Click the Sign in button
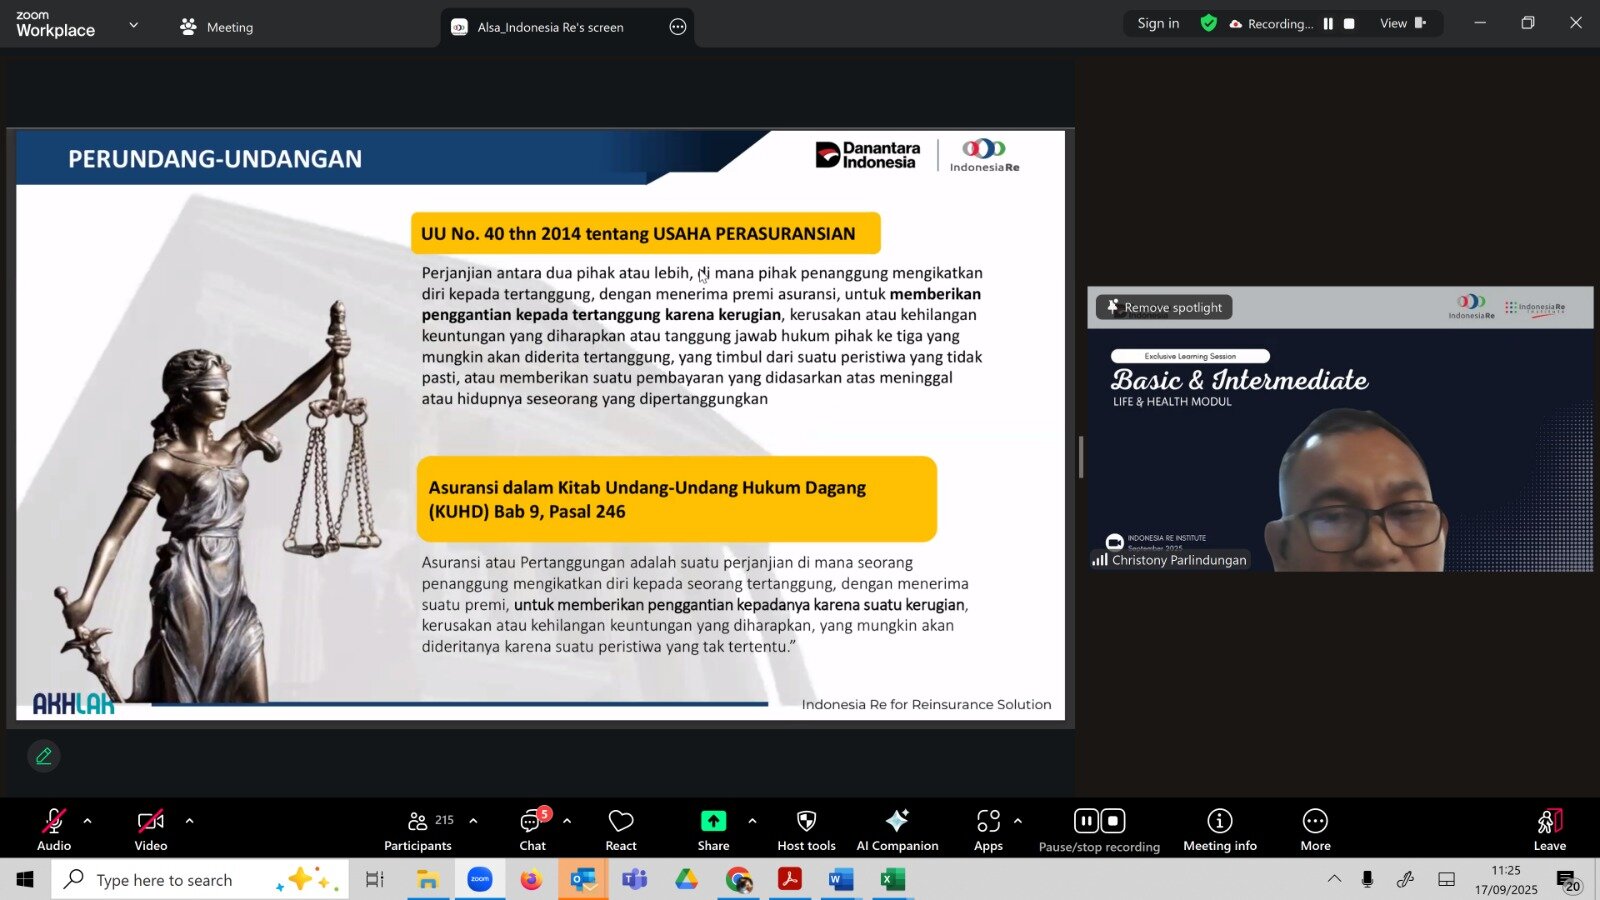1600x900 pixels. (x=1158, y=23)
